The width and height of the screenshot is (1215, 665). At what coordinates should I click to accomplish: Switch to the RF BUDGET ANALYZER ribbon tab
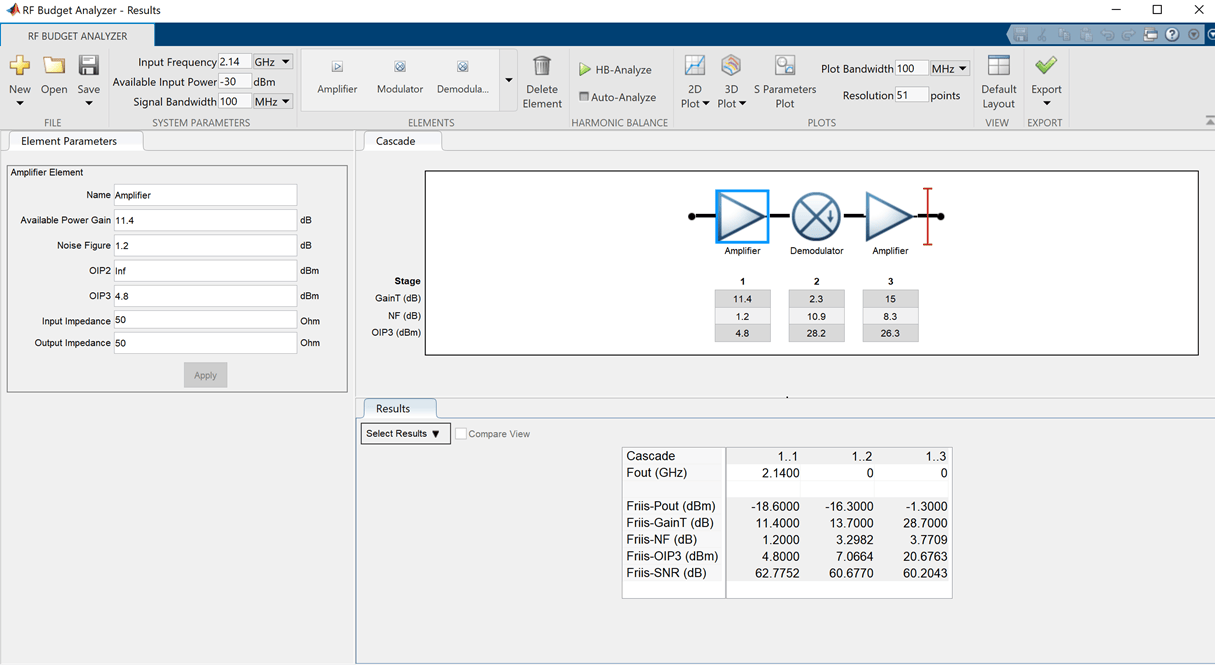tap(78, 36)
